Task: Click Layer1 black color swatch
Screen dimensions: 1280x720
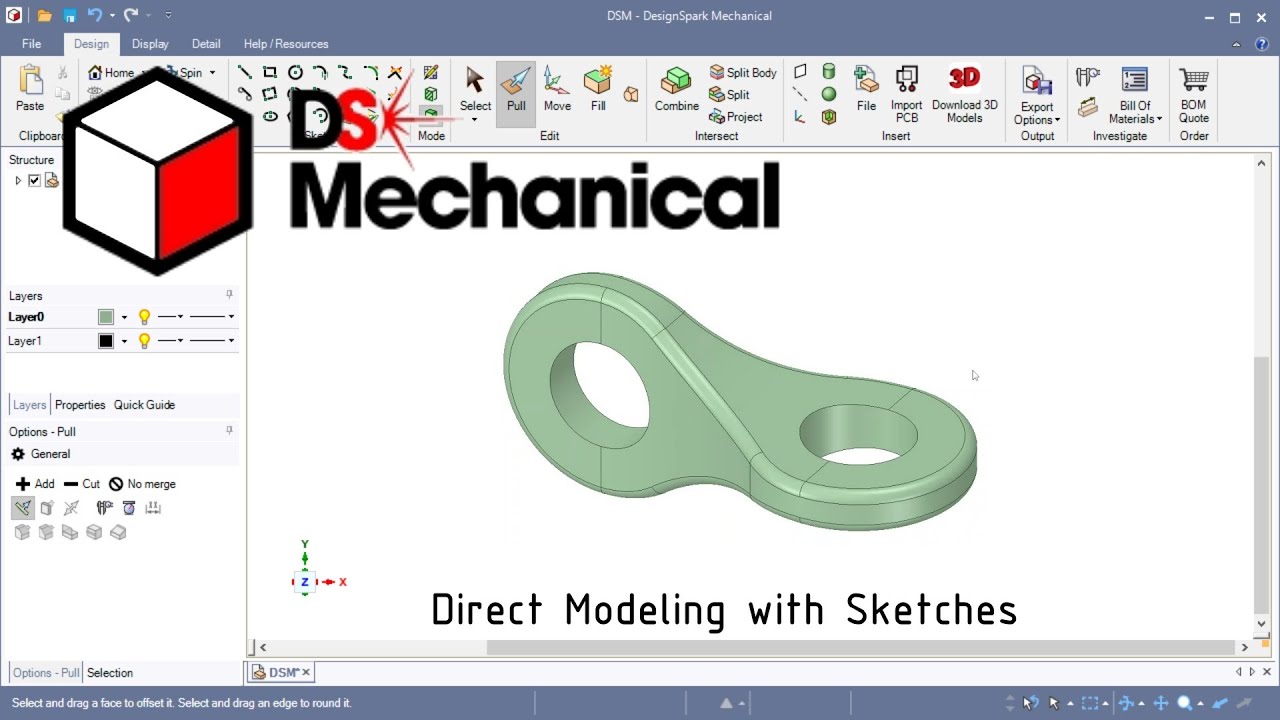Action: [106, 341]
